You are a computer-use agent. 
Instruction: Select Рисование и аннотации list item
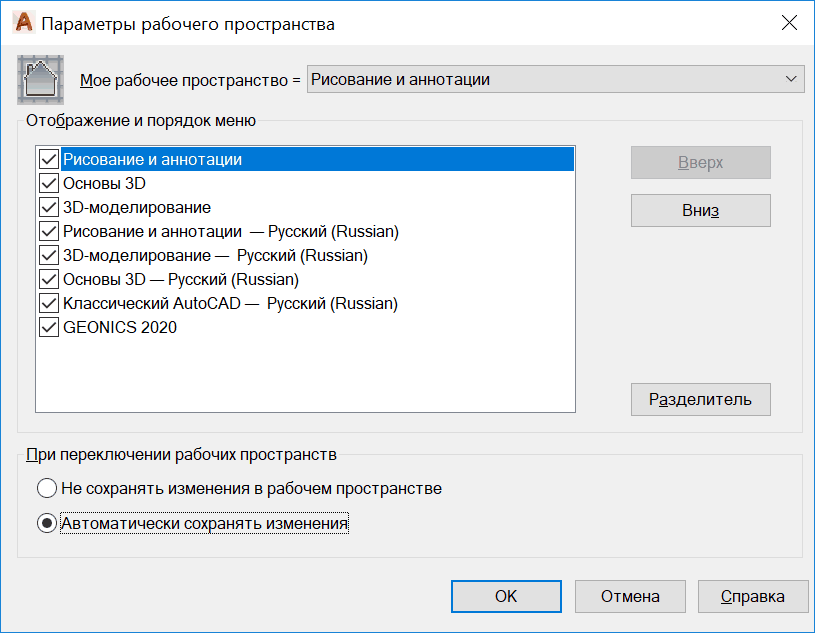[x=152, y=160]
